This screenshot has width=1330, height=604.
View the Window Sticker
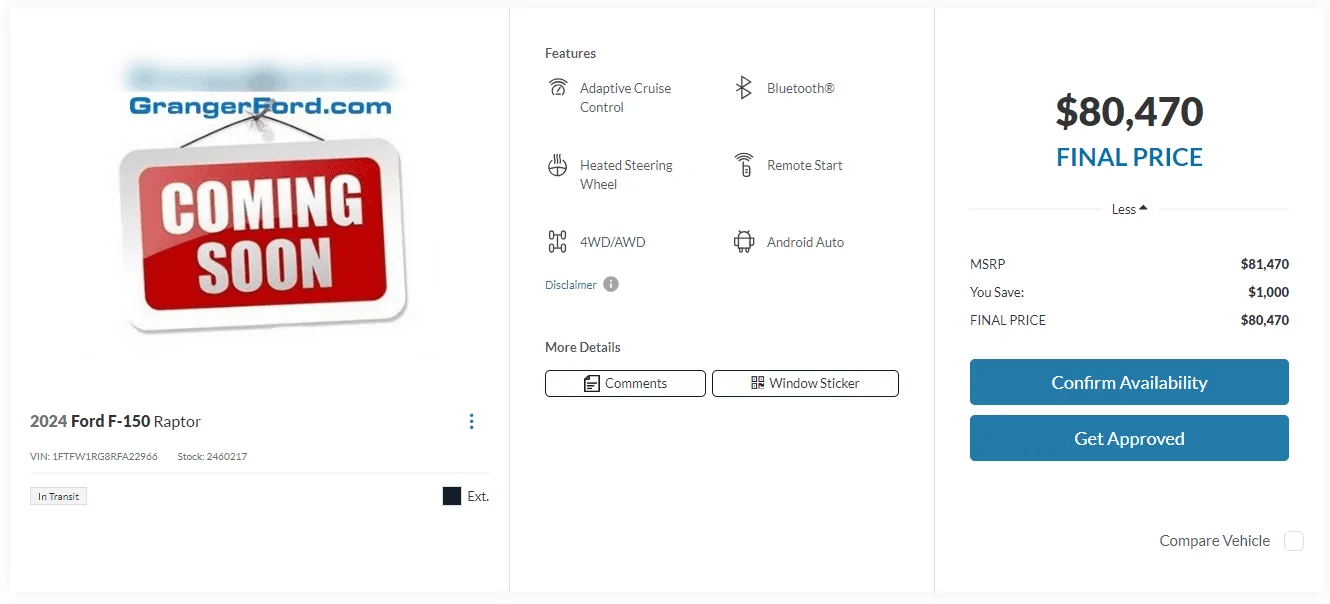[x=805, y=383]
